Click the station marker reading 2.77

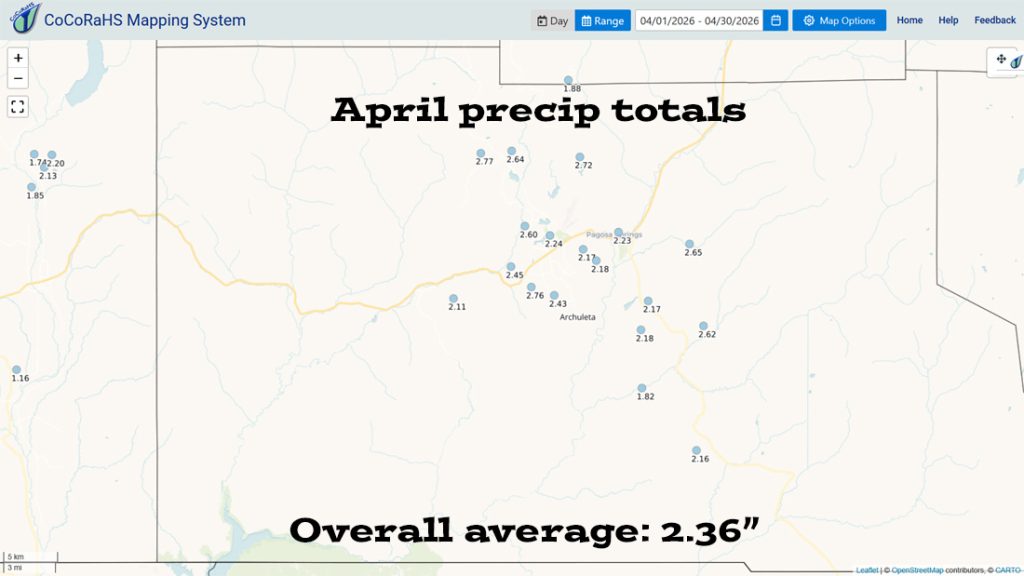[x=481, y=153]
